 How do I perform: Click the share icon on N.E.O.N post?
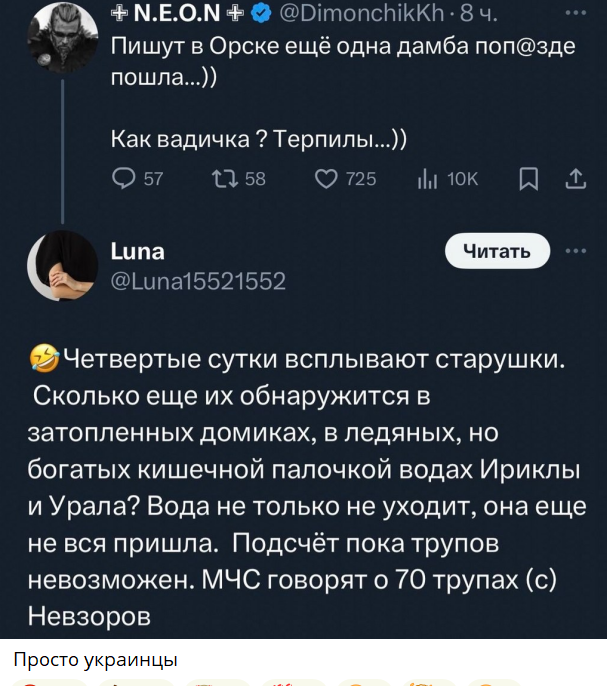[577, 178]
